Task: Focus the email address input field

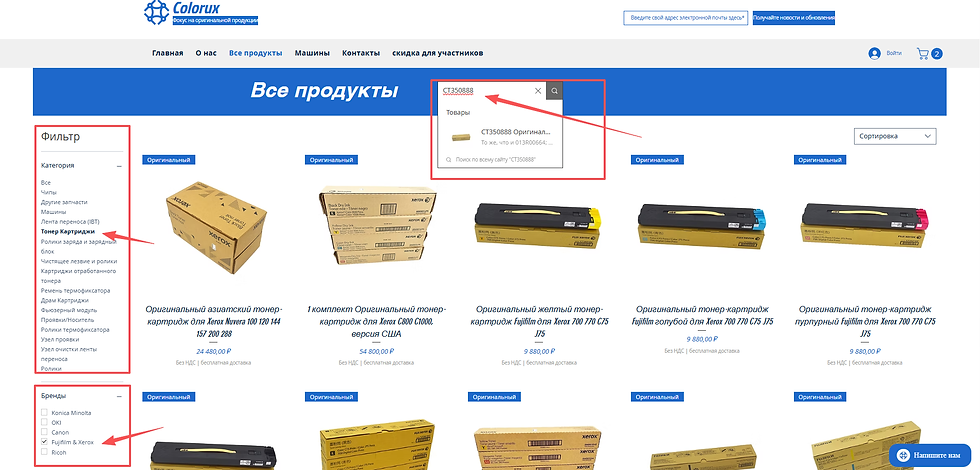Action: 686,18
